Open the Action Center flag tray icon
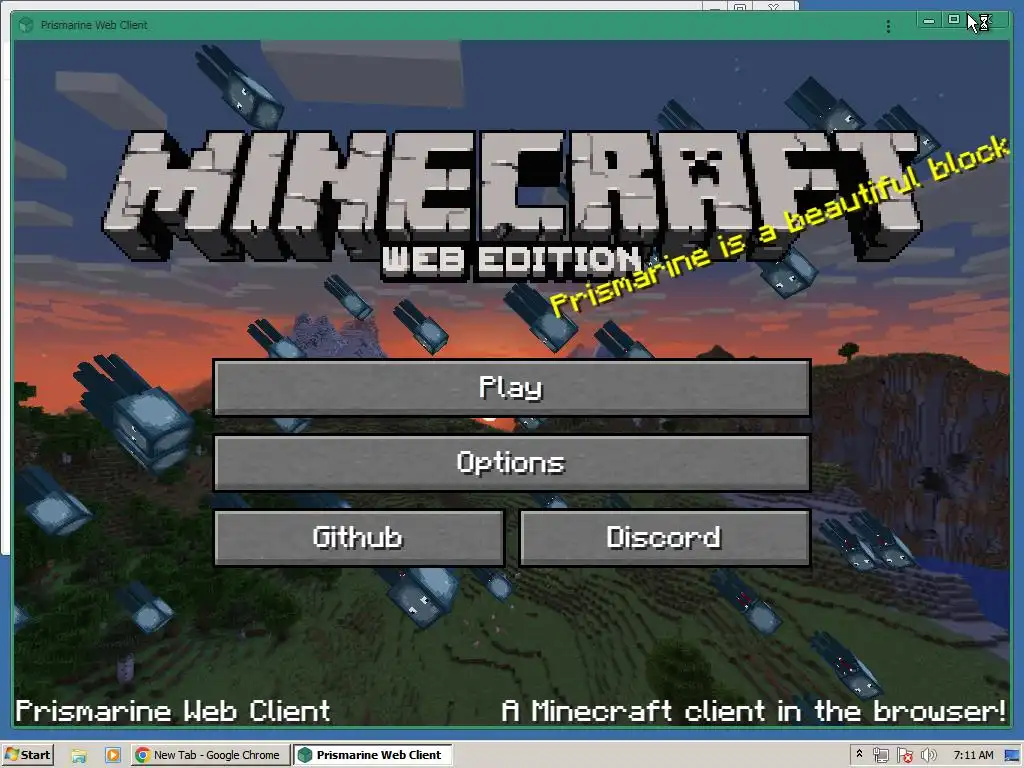1024x768 pixels. click(x=904, y=756)
